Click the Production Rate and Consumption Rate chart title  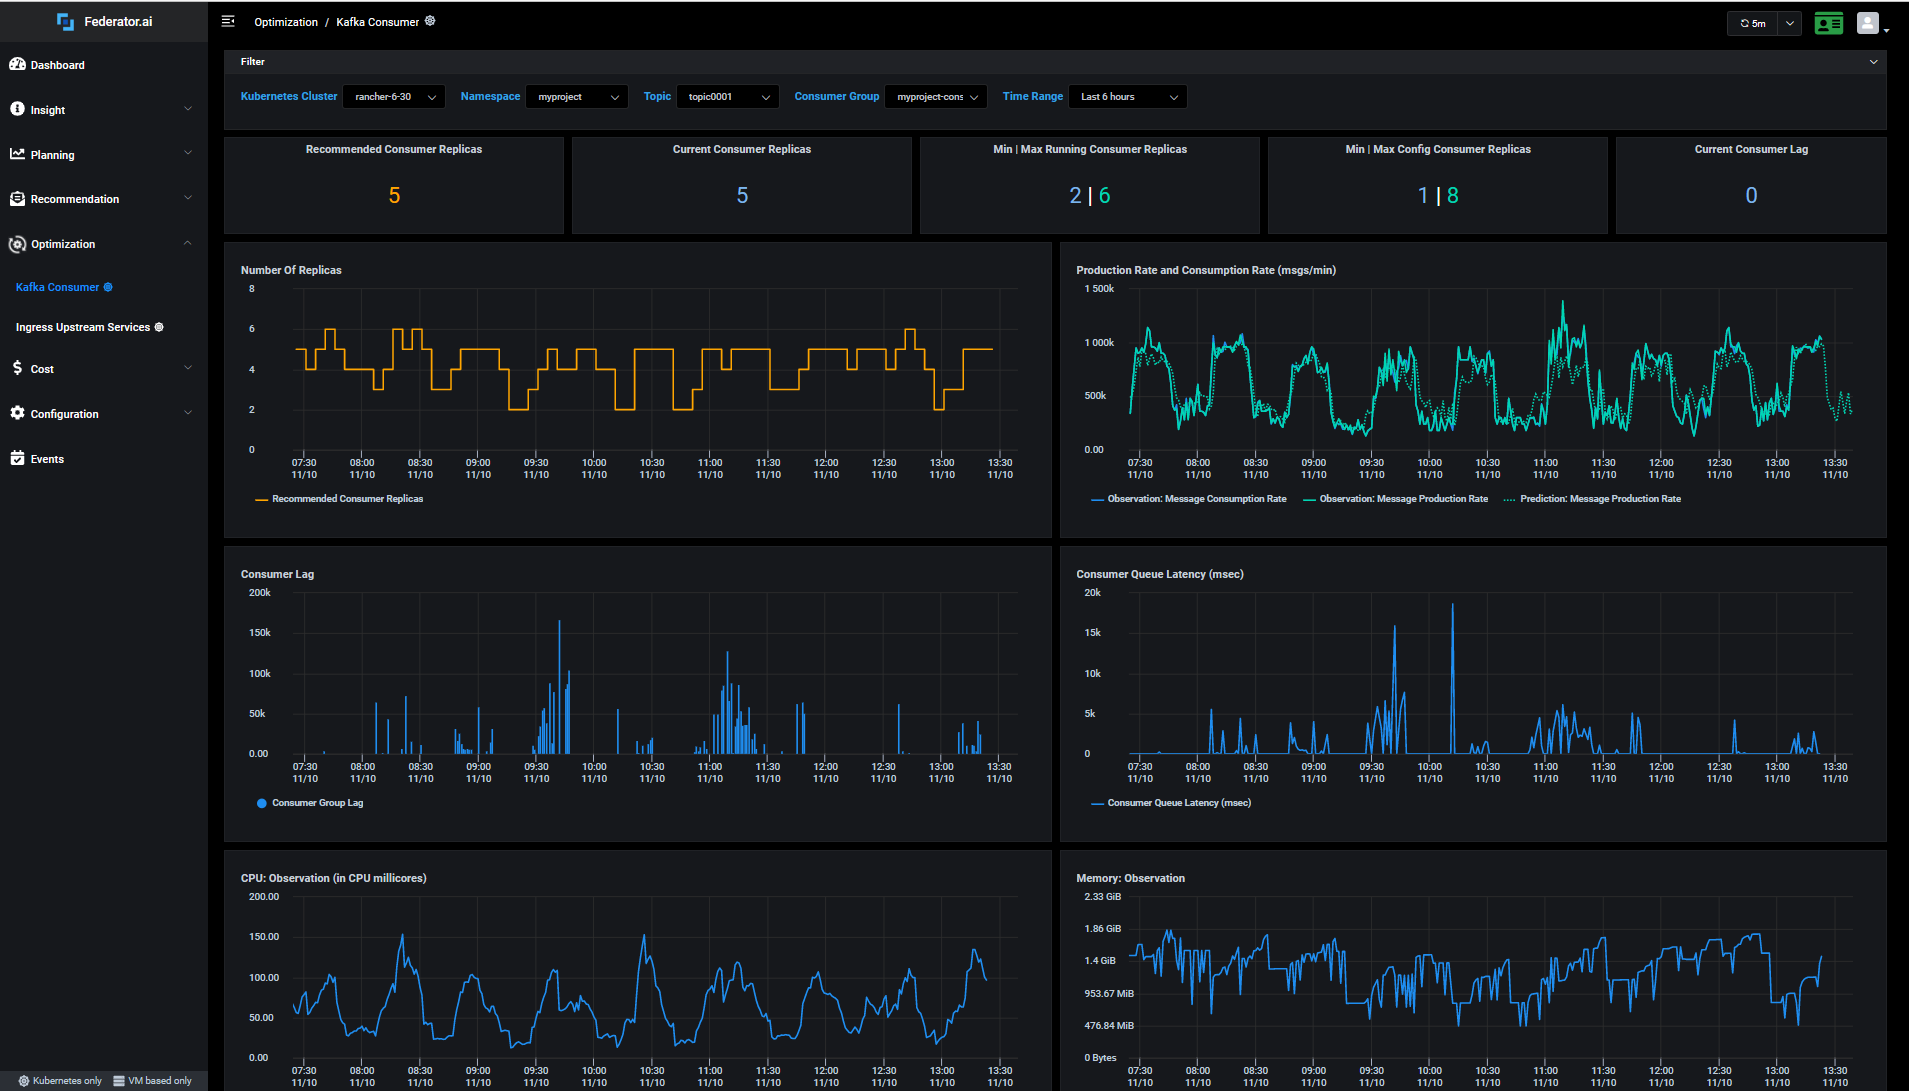pyautogui.click(x=1206, y=270)
